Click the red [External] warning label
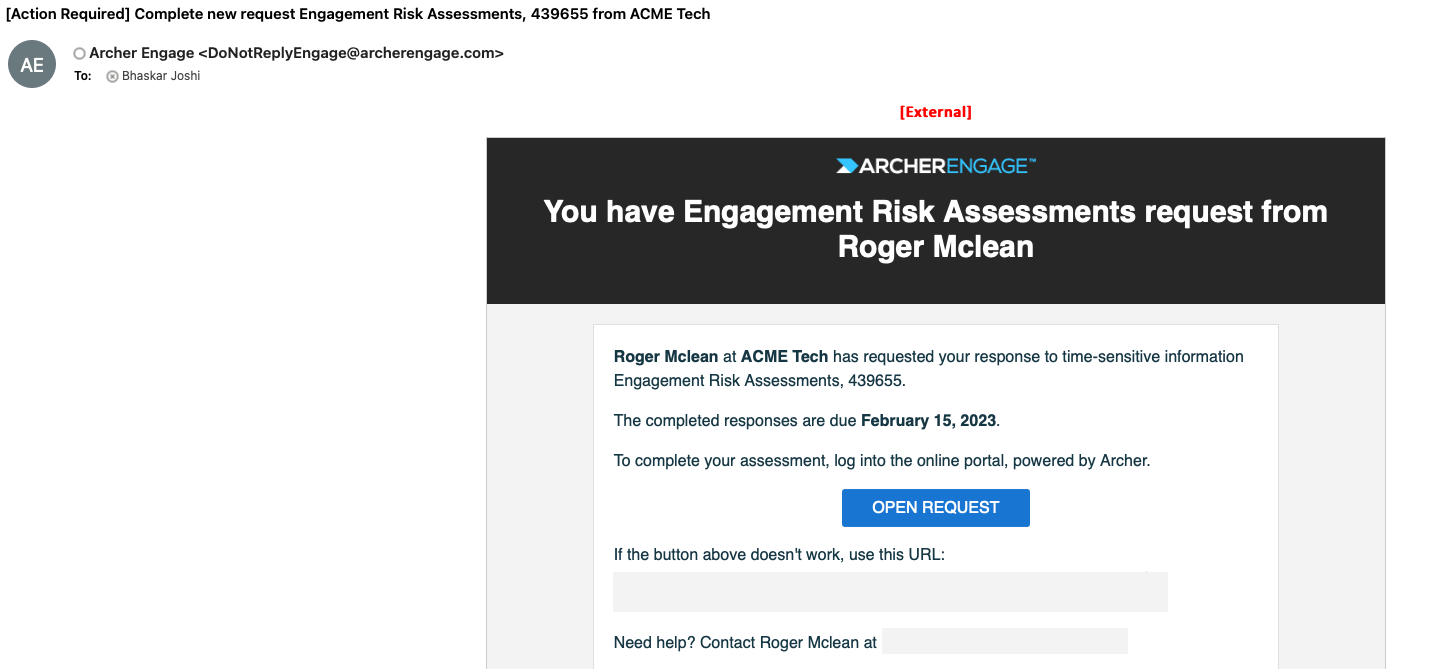The height and width of the screenshot is (669, 1436). [935, 111]
